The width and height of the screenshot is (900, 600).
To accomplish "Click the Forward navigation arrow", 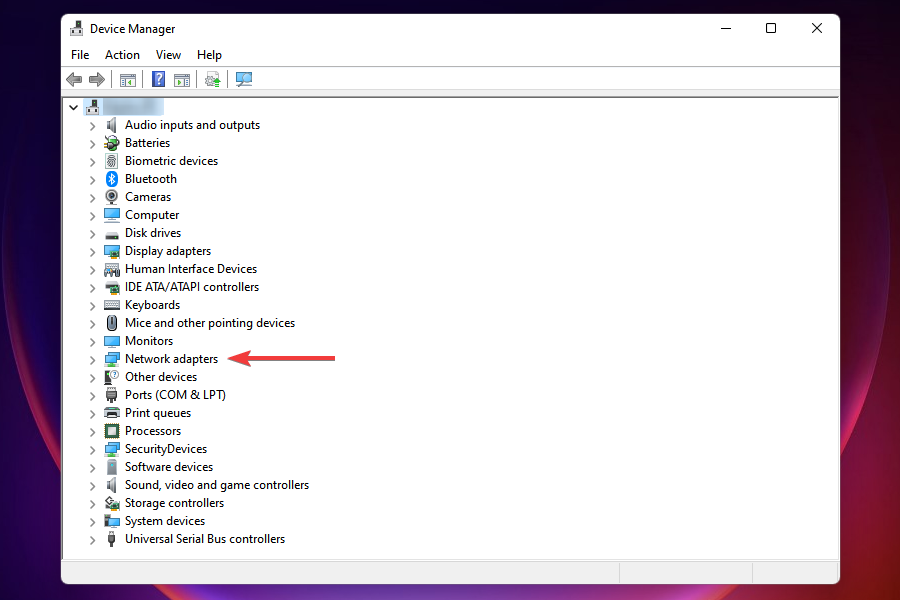I will tap(97, 79).
